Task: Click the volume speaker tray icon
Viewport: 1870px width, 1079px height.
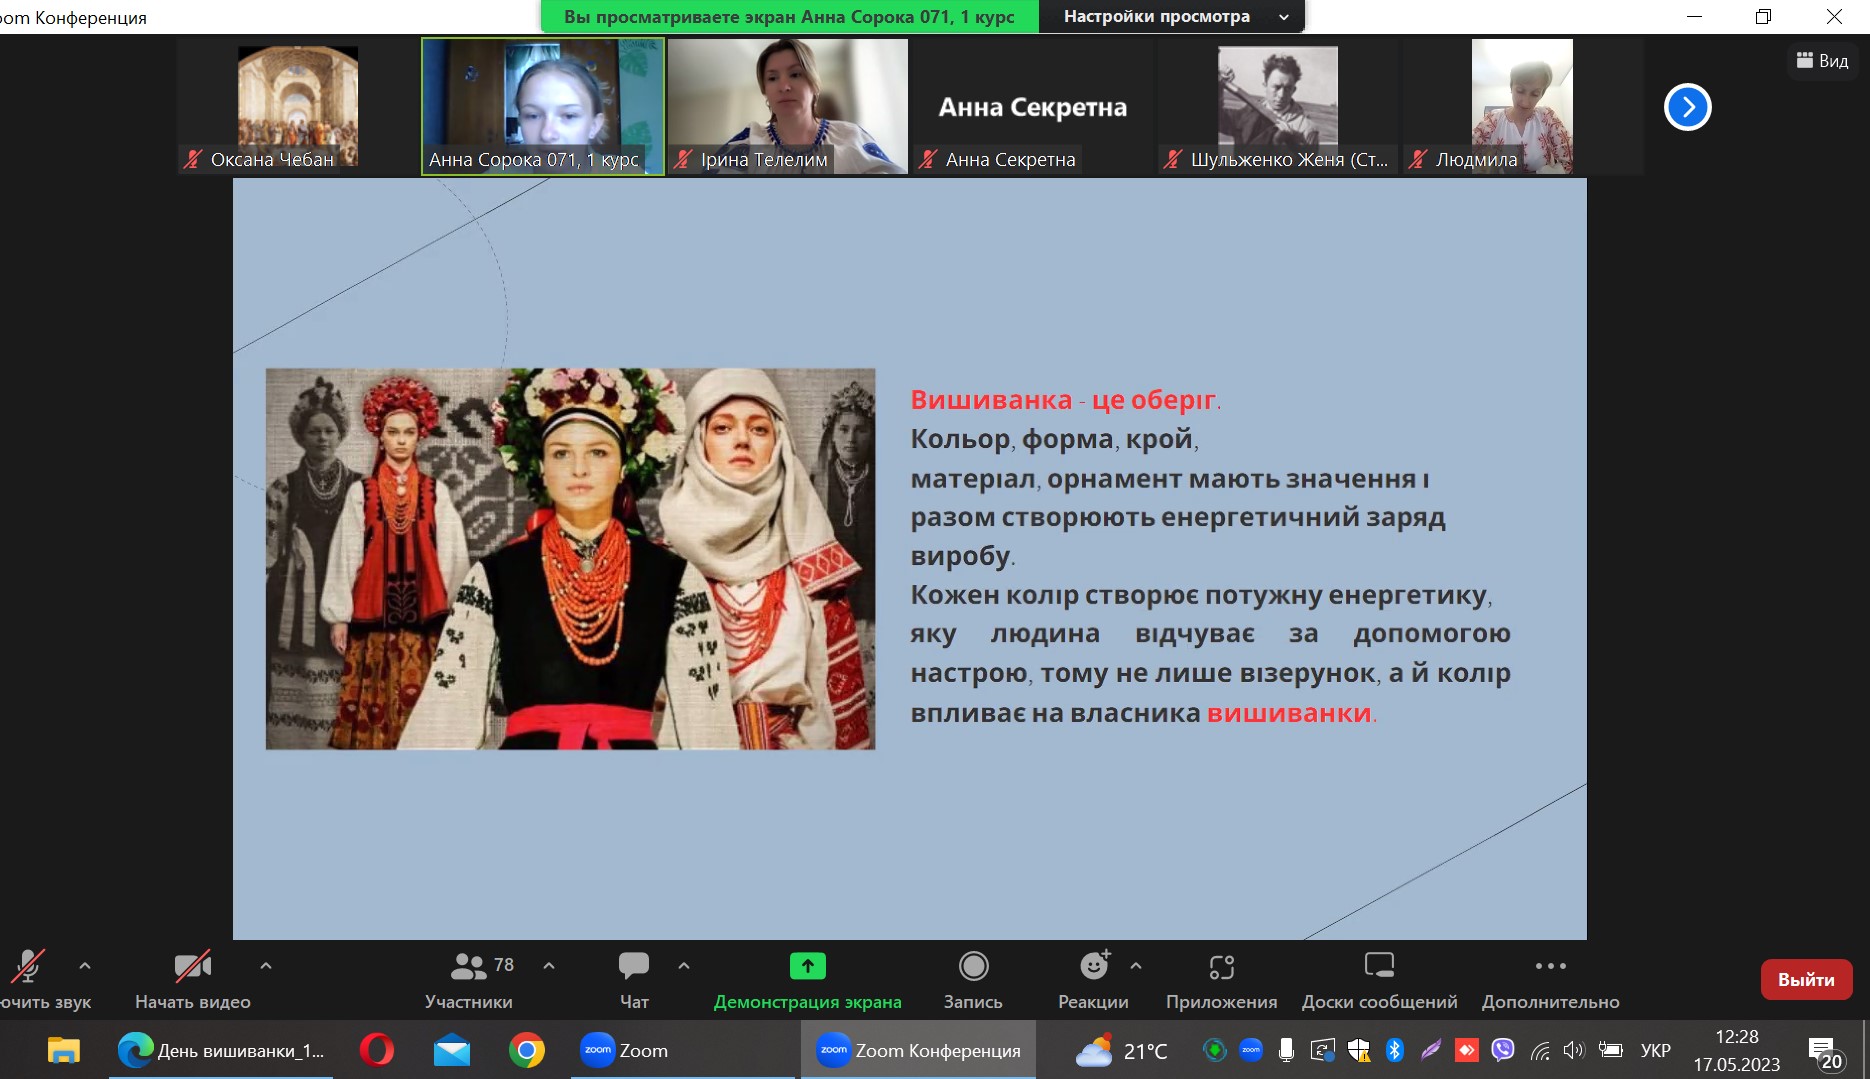Action: pyautogui.click(x=1573, y=1050)
